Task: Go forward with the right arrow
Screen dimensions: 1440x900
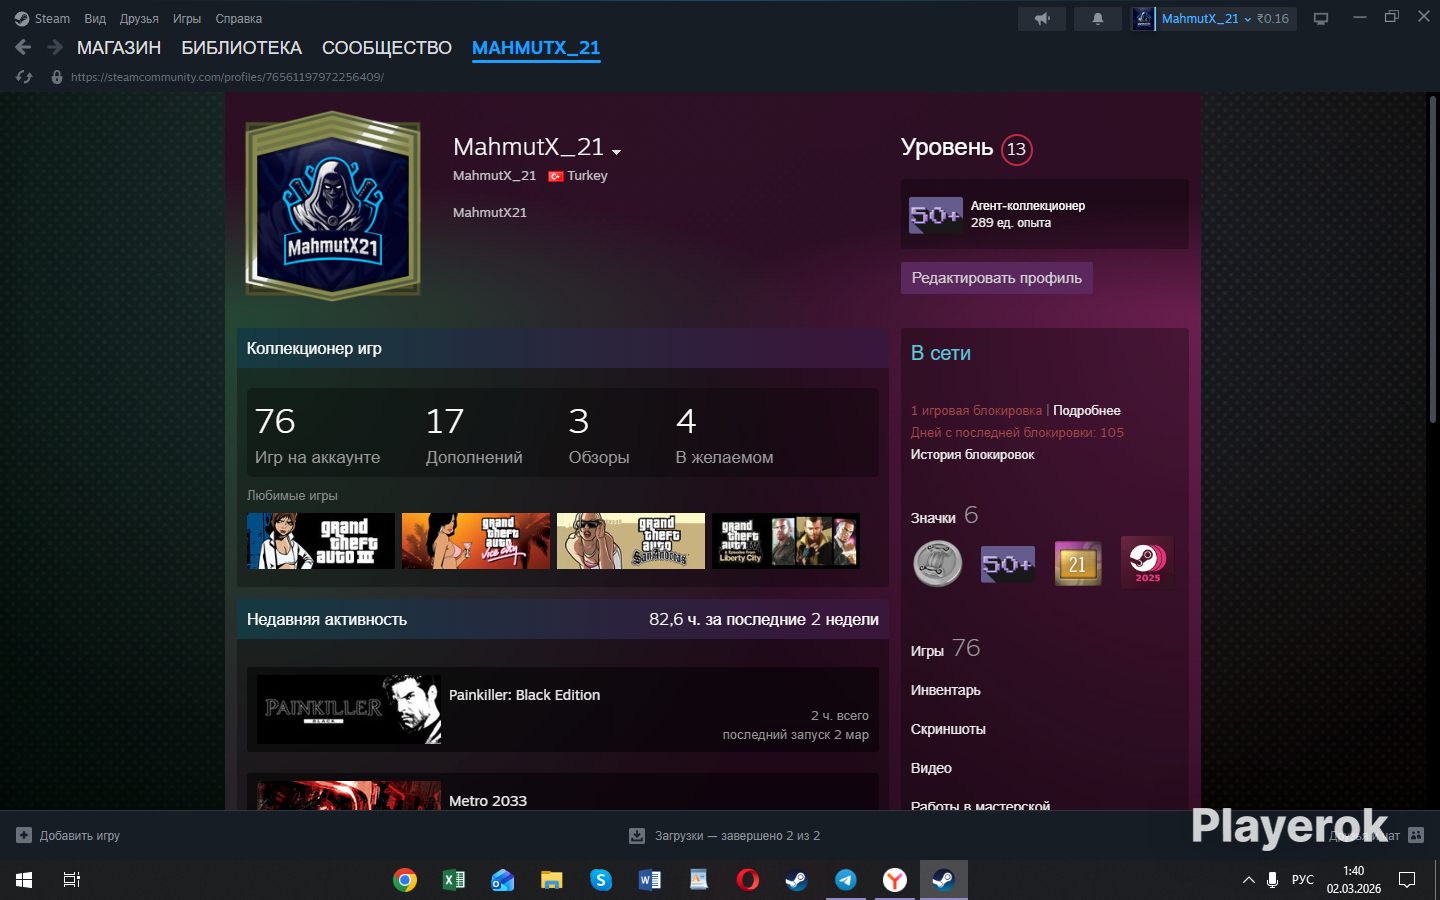Action: coord(55,47)
